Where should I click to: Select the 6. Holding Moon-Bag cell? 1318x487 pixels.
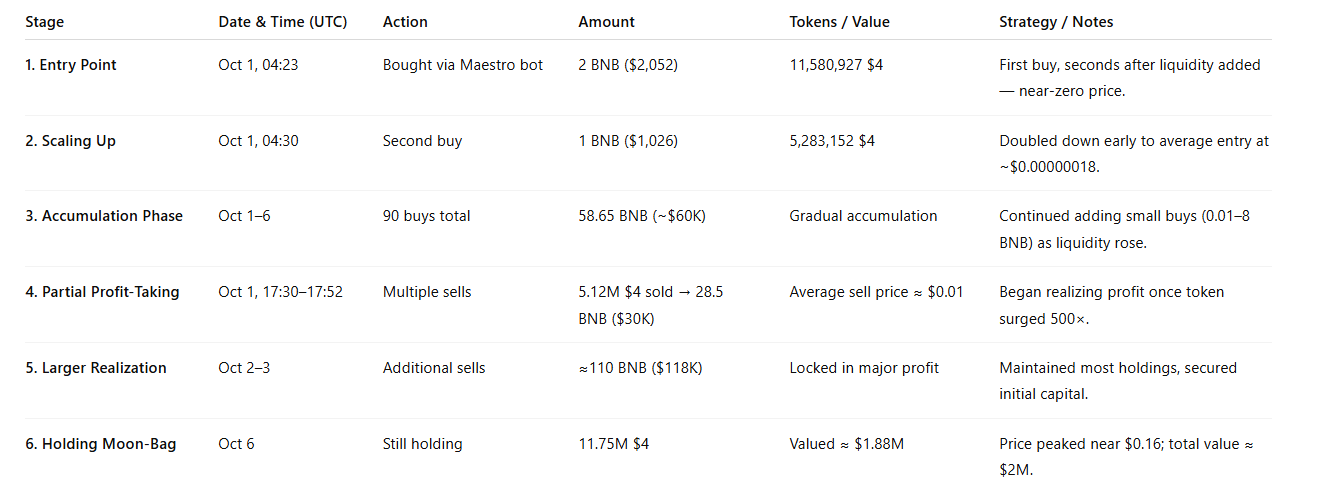[x=101, y=444]
